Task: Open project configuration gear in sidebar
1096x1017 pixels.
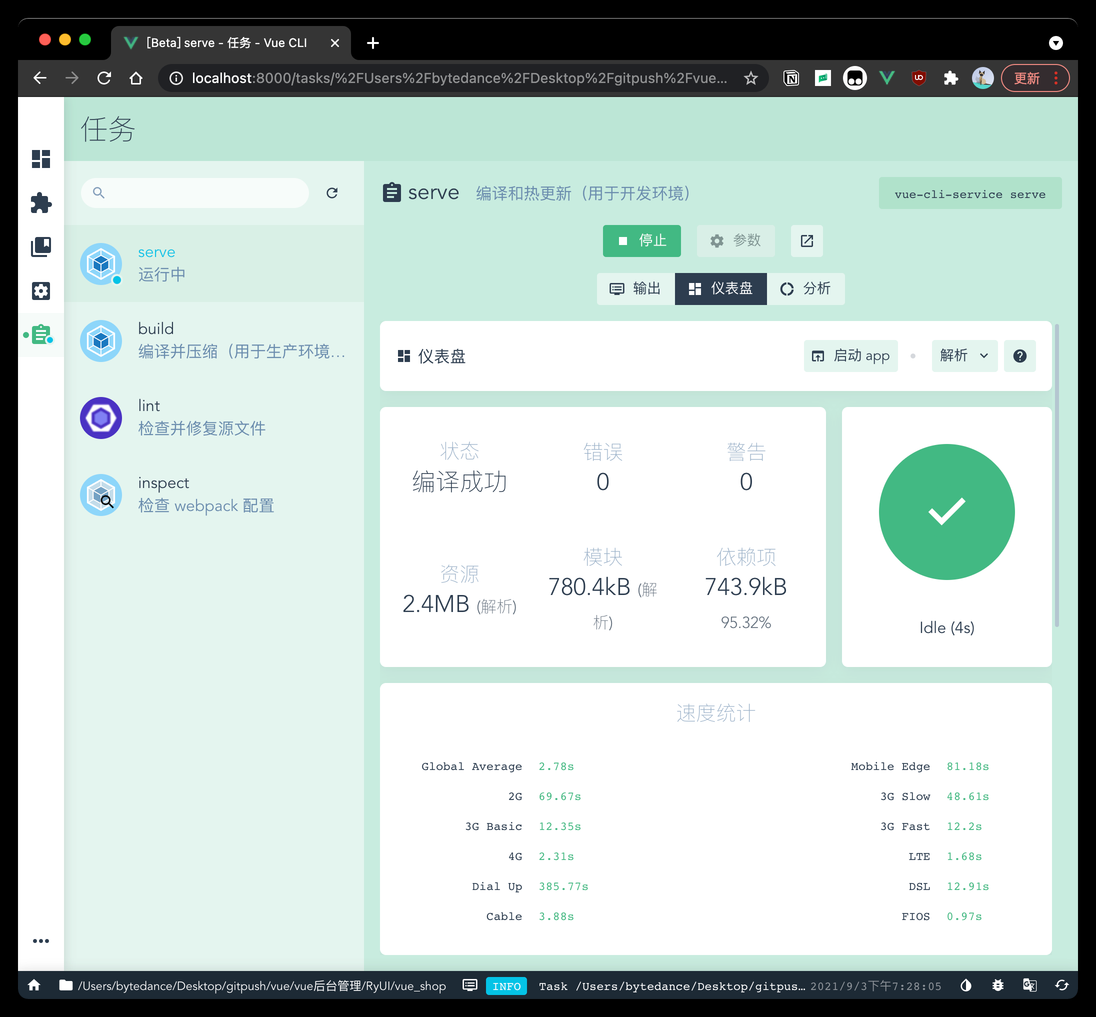Action: [41, 291]
